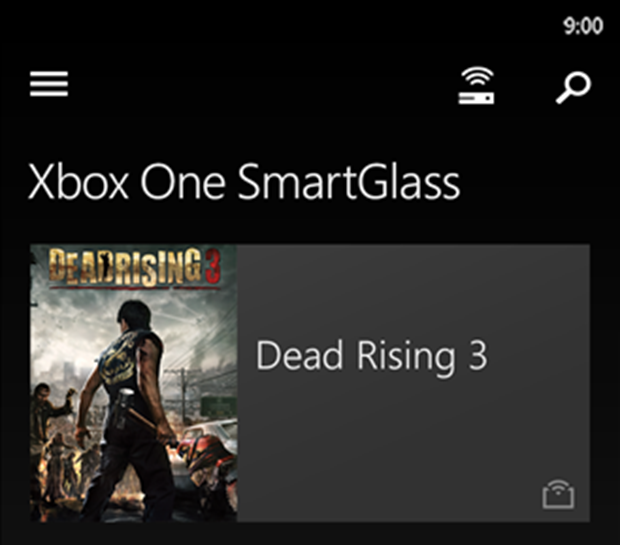Select the Dead Rising 3 cover art

[134, 383]
